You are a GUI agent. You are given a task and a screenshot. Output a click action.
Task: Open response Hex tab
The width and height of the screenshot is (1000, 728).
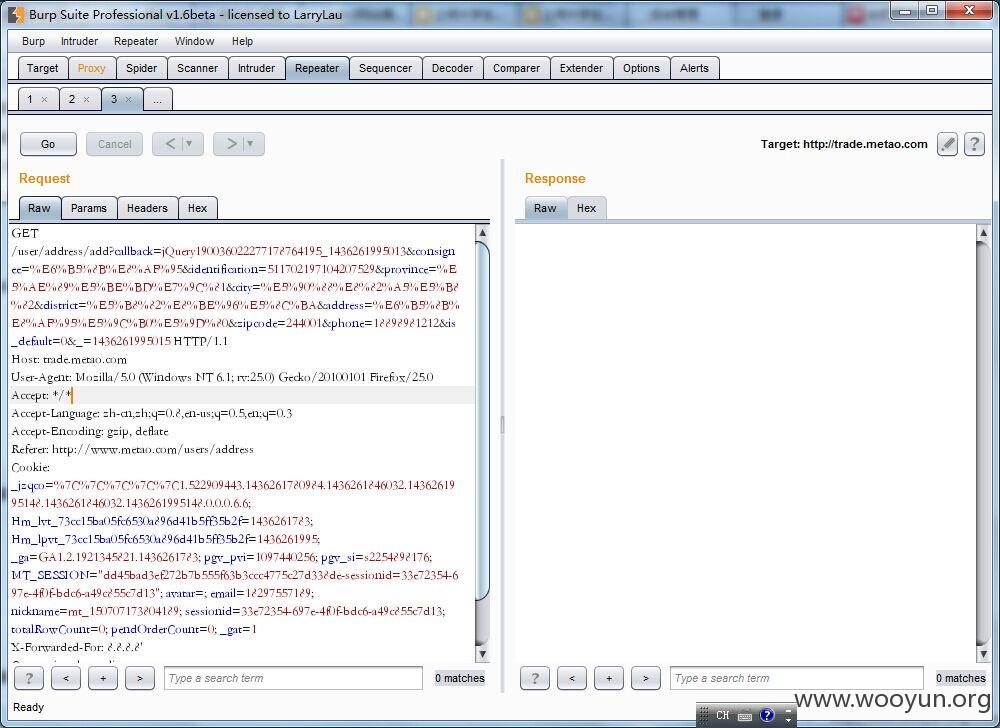pos(586,208)
